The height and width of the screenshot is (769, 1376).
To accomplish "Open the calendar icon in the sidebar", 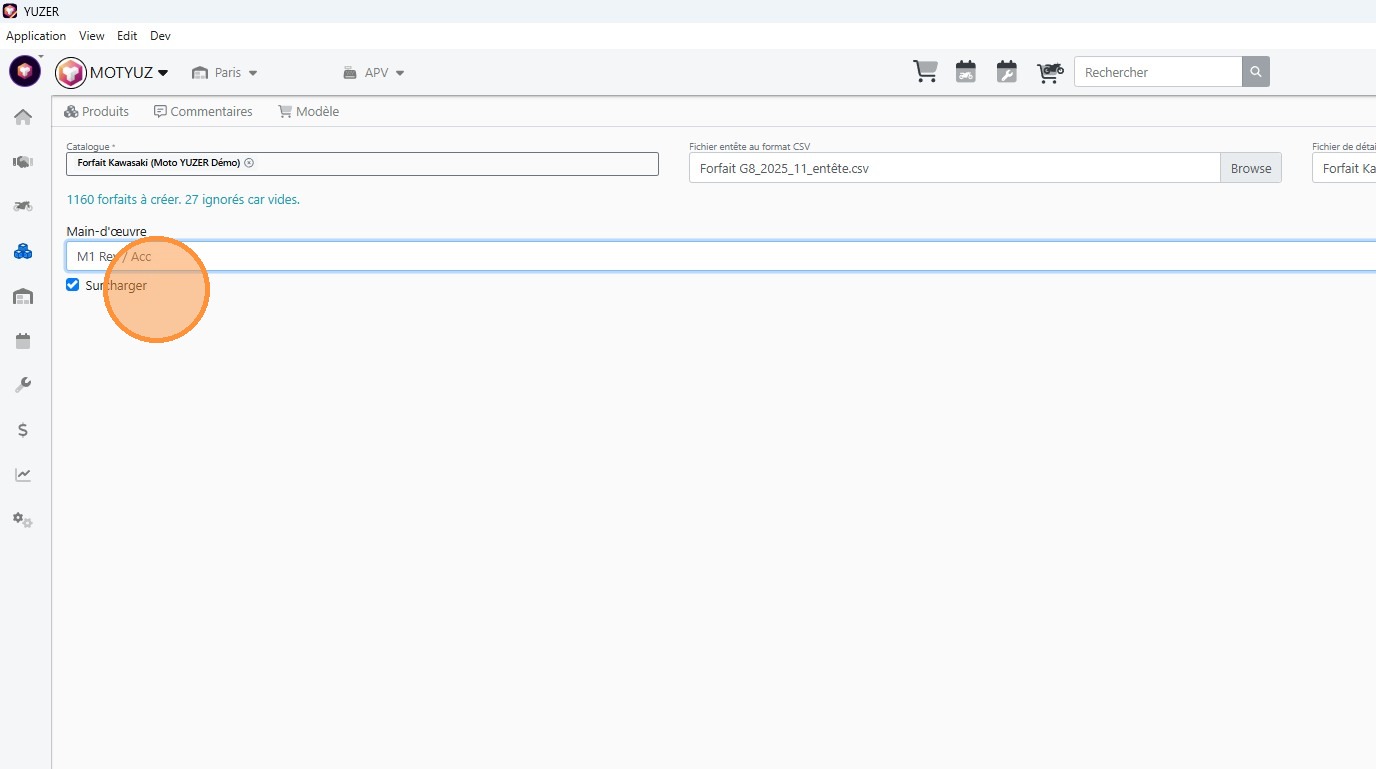I will [x=23, y=341].
